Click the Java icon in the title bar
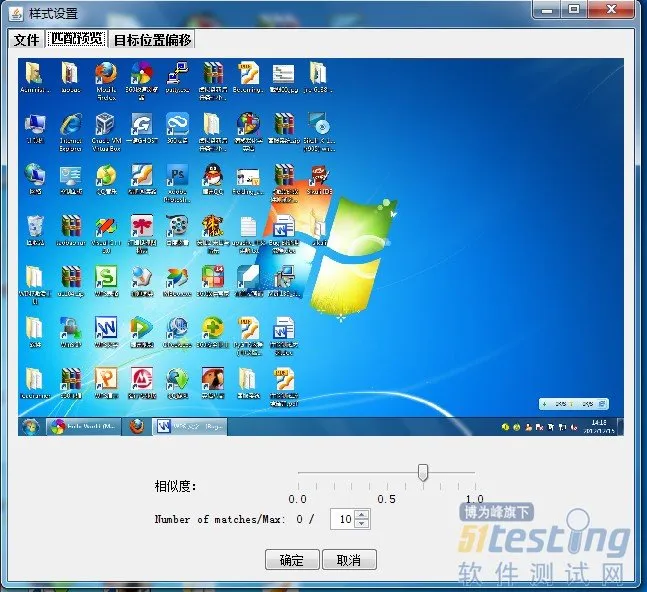Image resolution: width=647 pixels, height=592 pixels. click(x=17, y=13)
